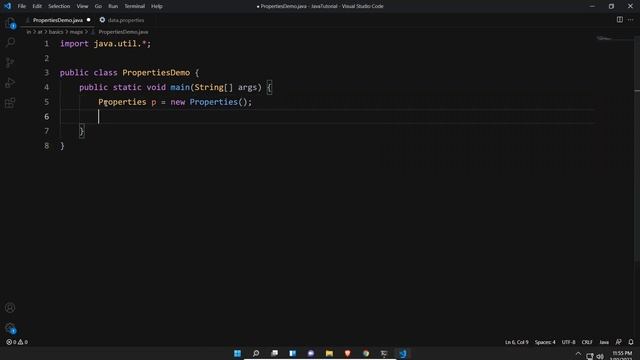The image size is (640, 360).
Task: Click 'main' method name on line 4
Action: (180, 87)
